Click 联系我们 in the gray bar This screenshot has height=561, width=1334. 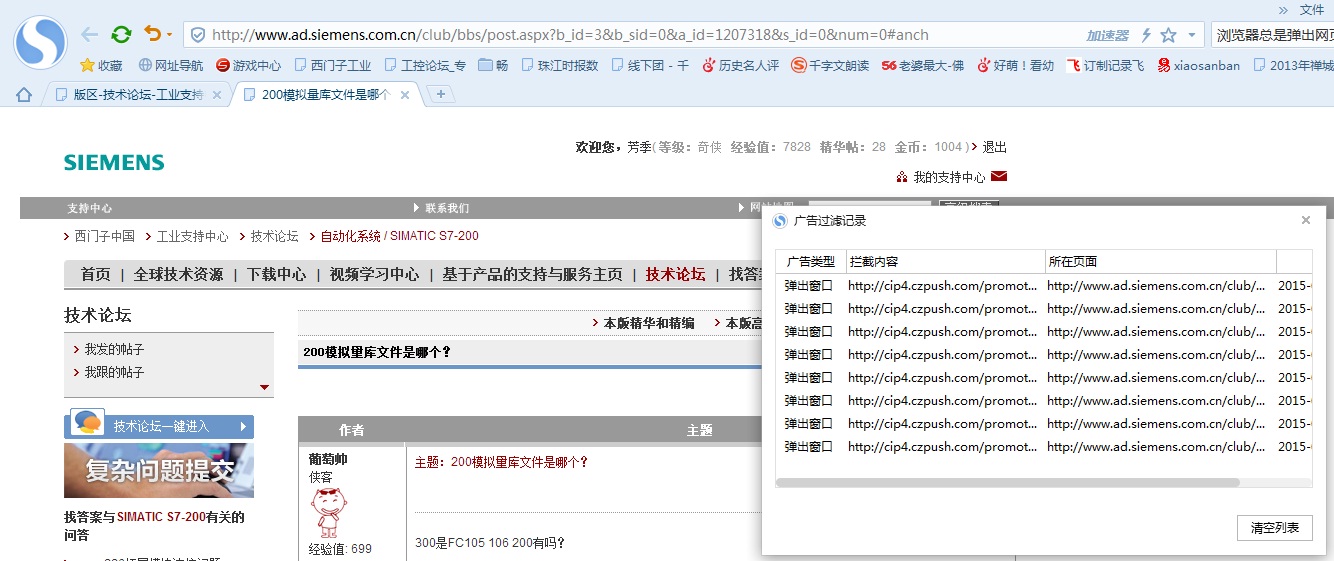click(446, 208)
